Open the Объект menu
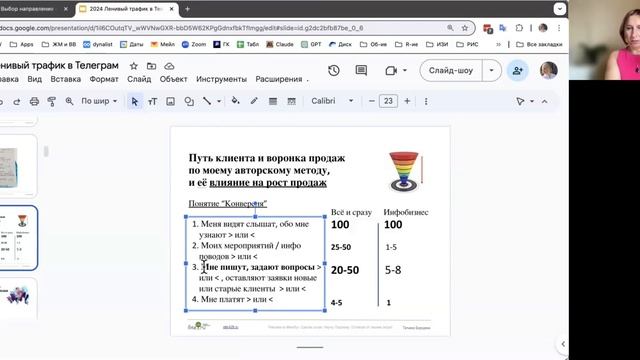 [x=173, y=79]
